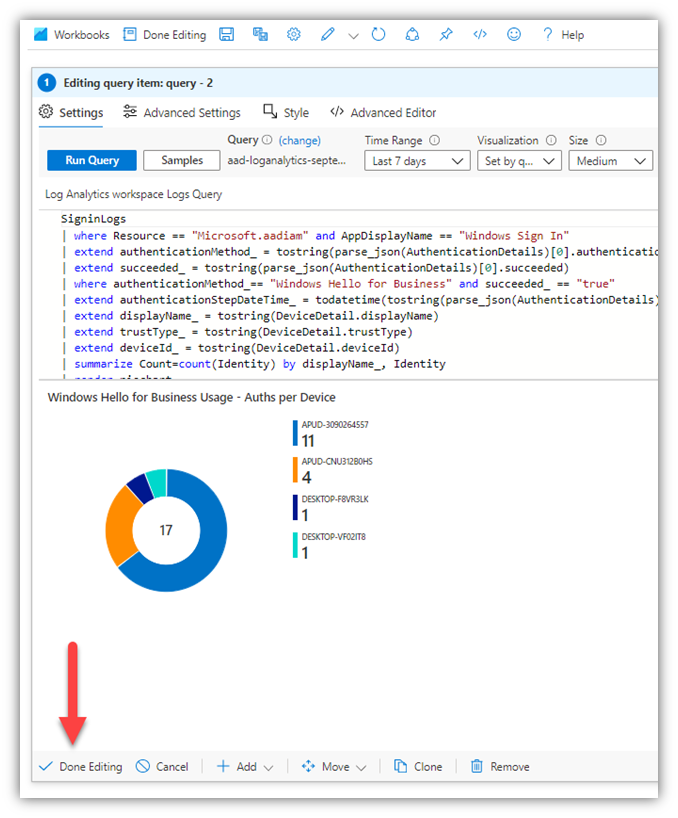Click Done Editing at the bottom bar
The height and width of the screenshot is (818, 678).
[x=81, y=766]
